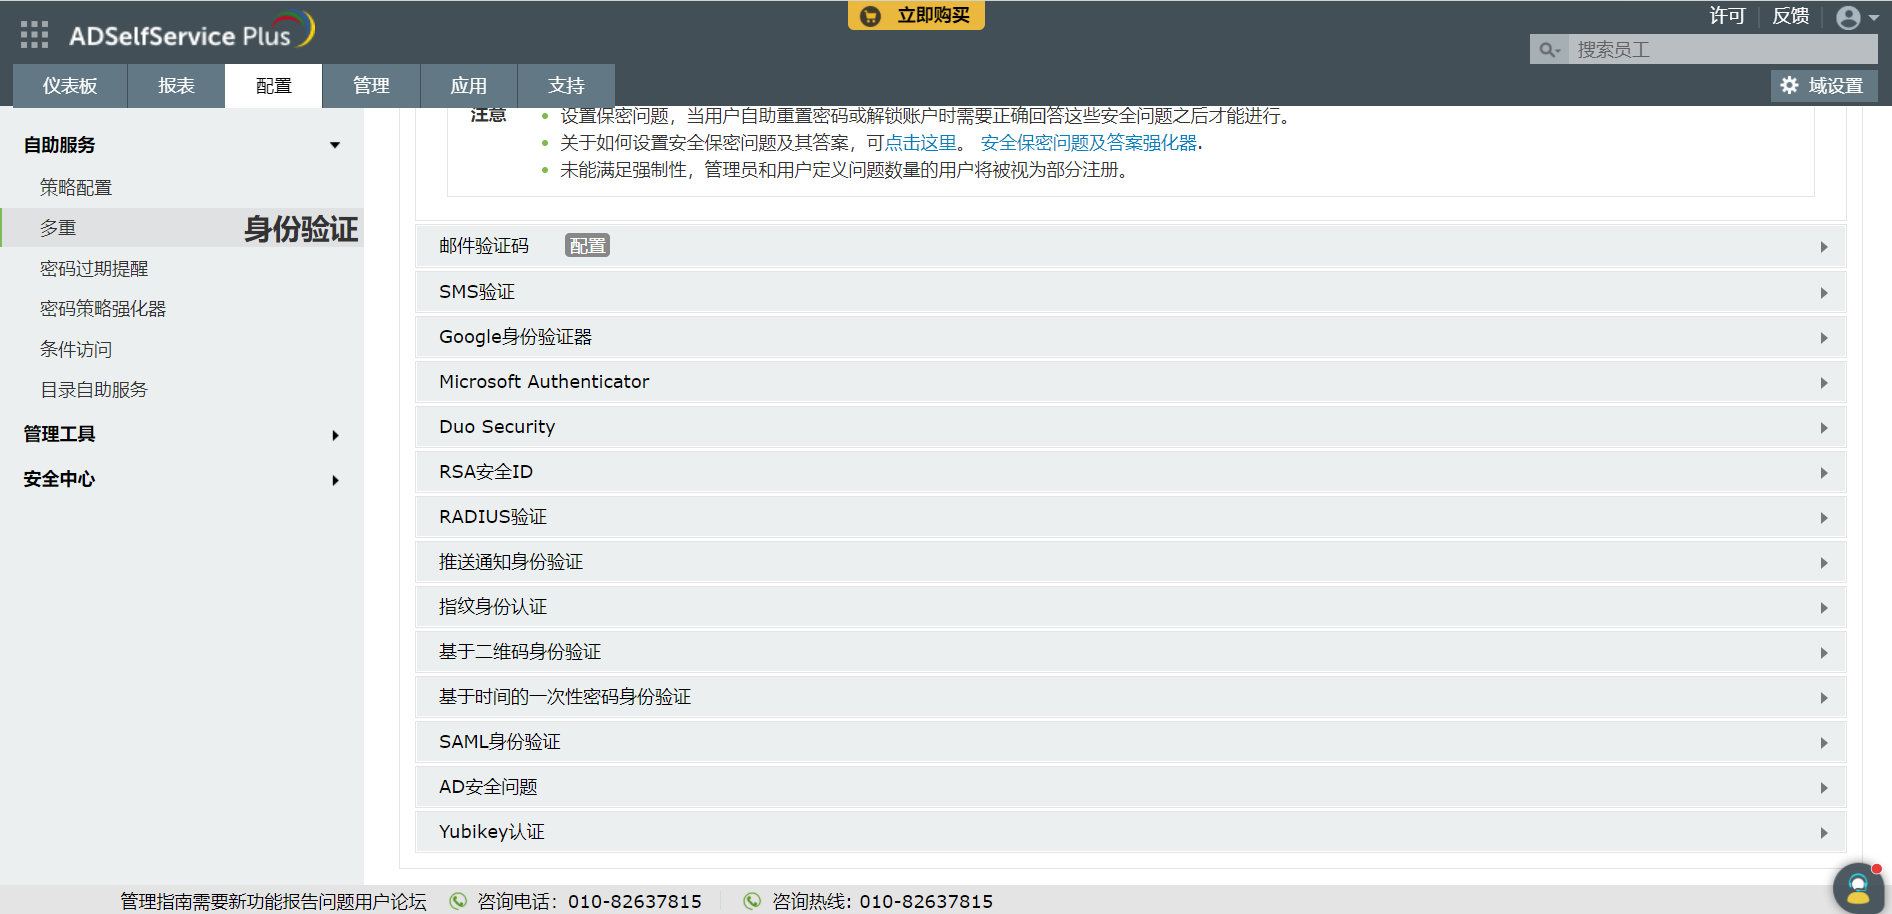Open the 用户论坛 footer link

coord(391,902)
